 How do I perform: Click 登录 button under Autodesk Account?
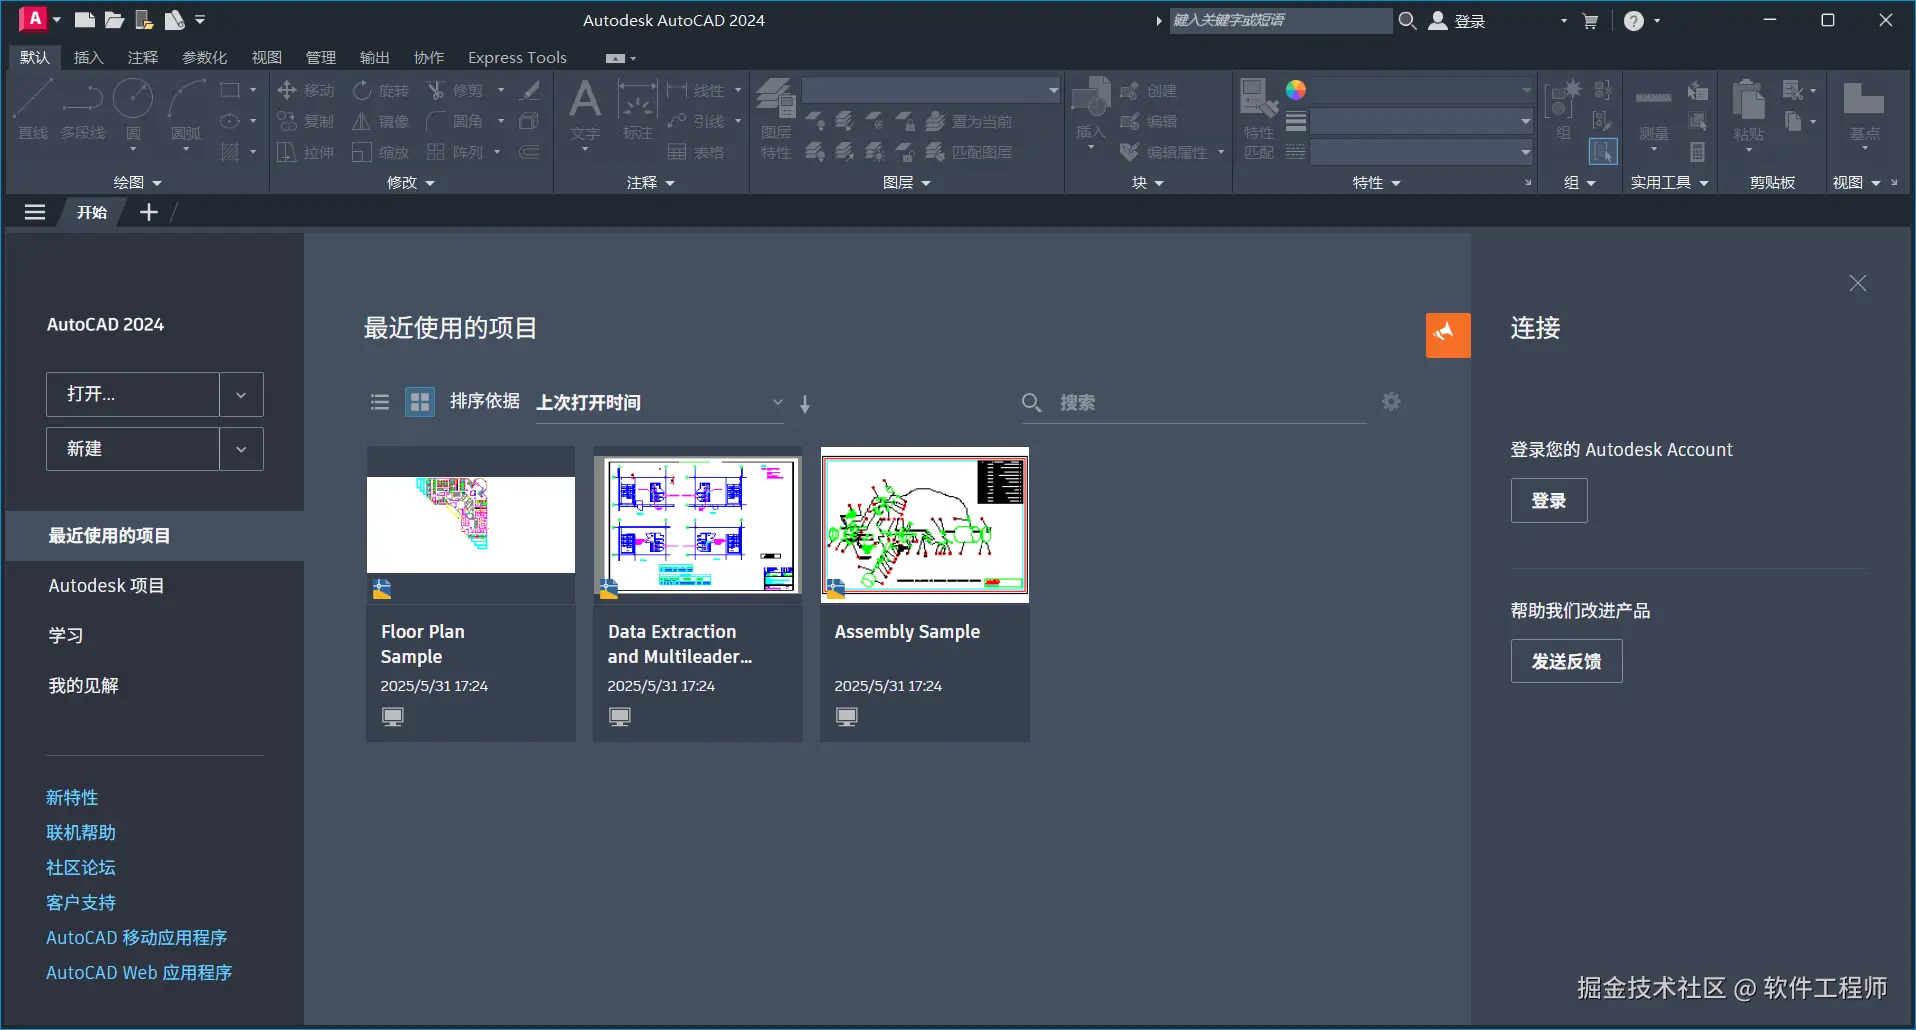click(x=1549, y=501)
